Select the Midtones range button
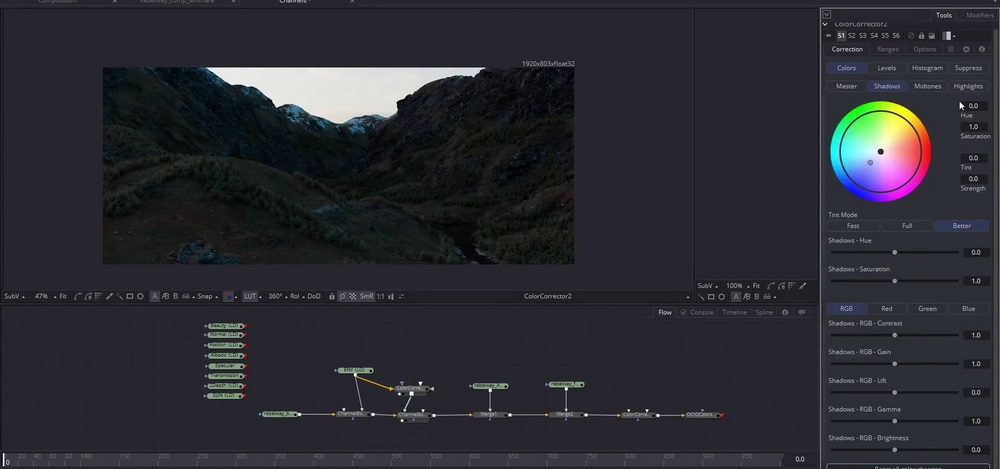The width and height of the screenshot is (1000, 469). (927, 86)
